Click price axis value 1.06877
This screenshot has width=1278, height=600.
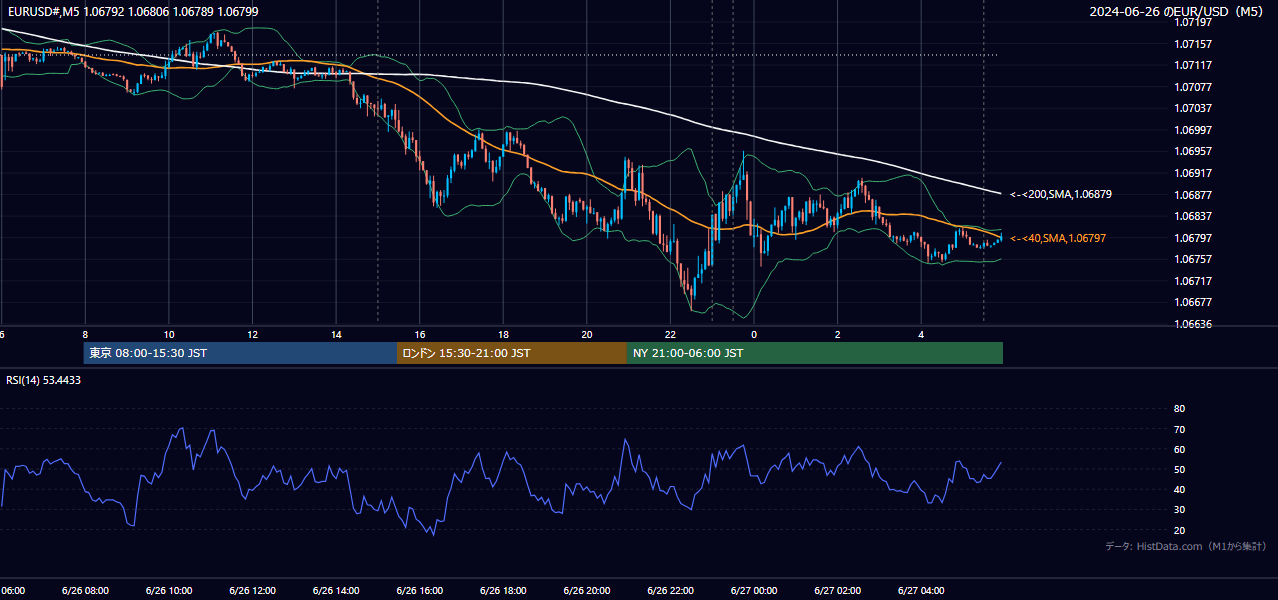click(1192, 195)
